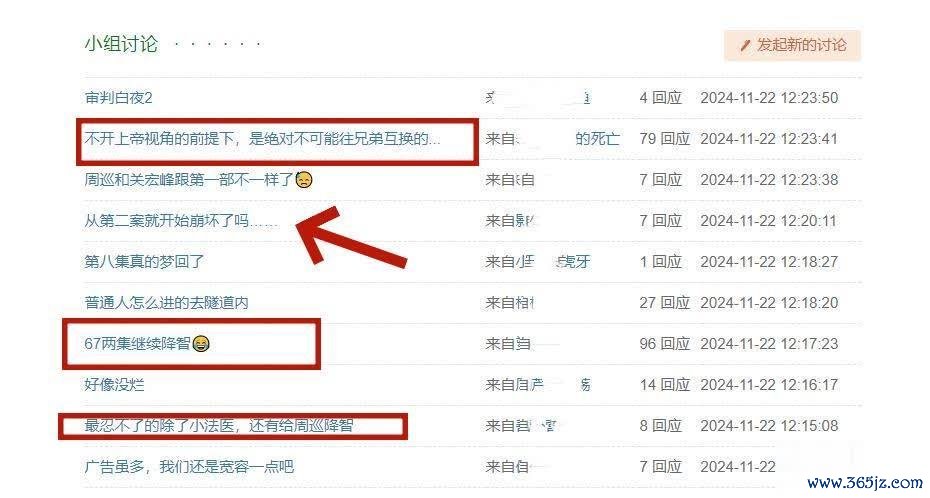Click the 小组讨论 section heading
Image resolution: width=930 pixels, height=498 pixels.
(121, 44)
